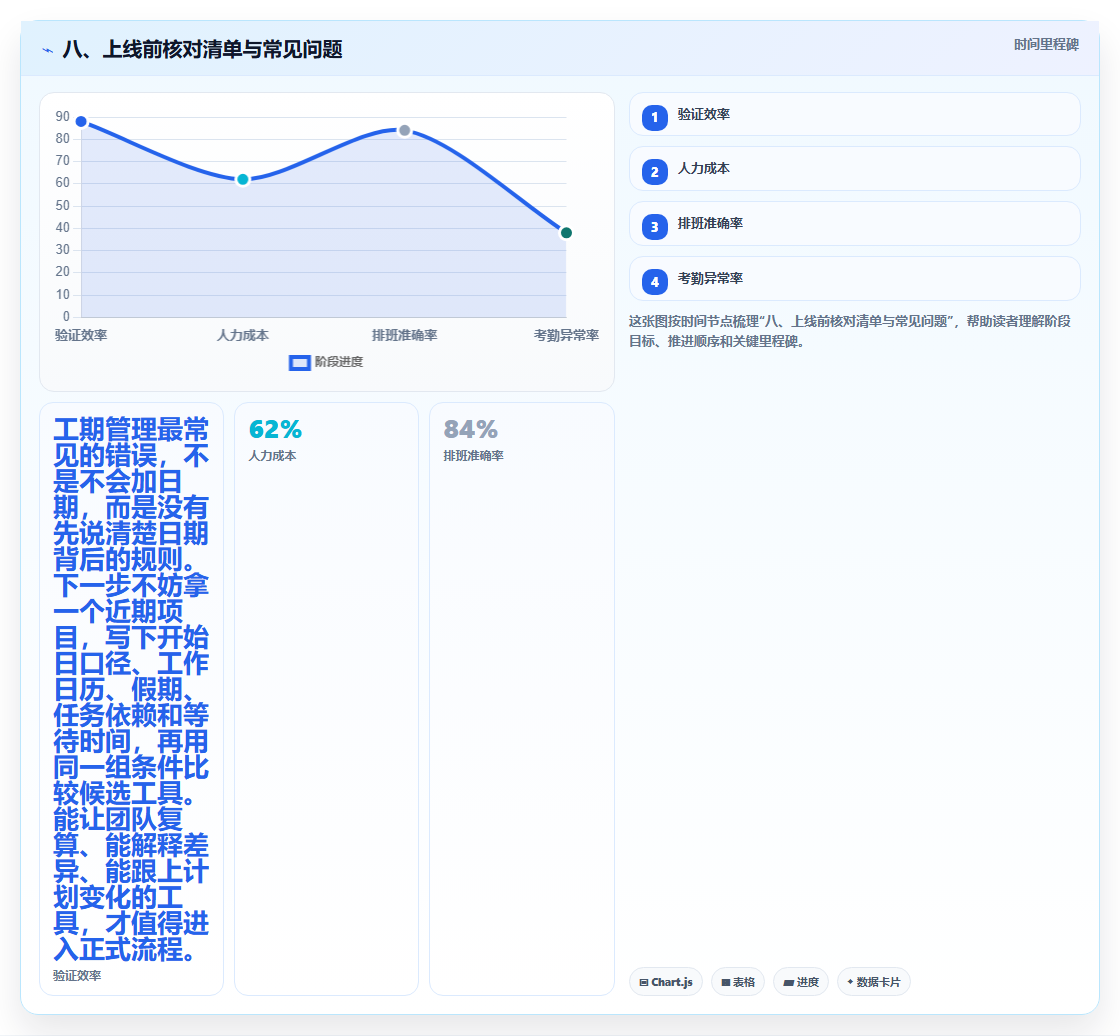Click the 人力成本 x-axis label
The image size is (1120, 1036).
pos(243,335)
